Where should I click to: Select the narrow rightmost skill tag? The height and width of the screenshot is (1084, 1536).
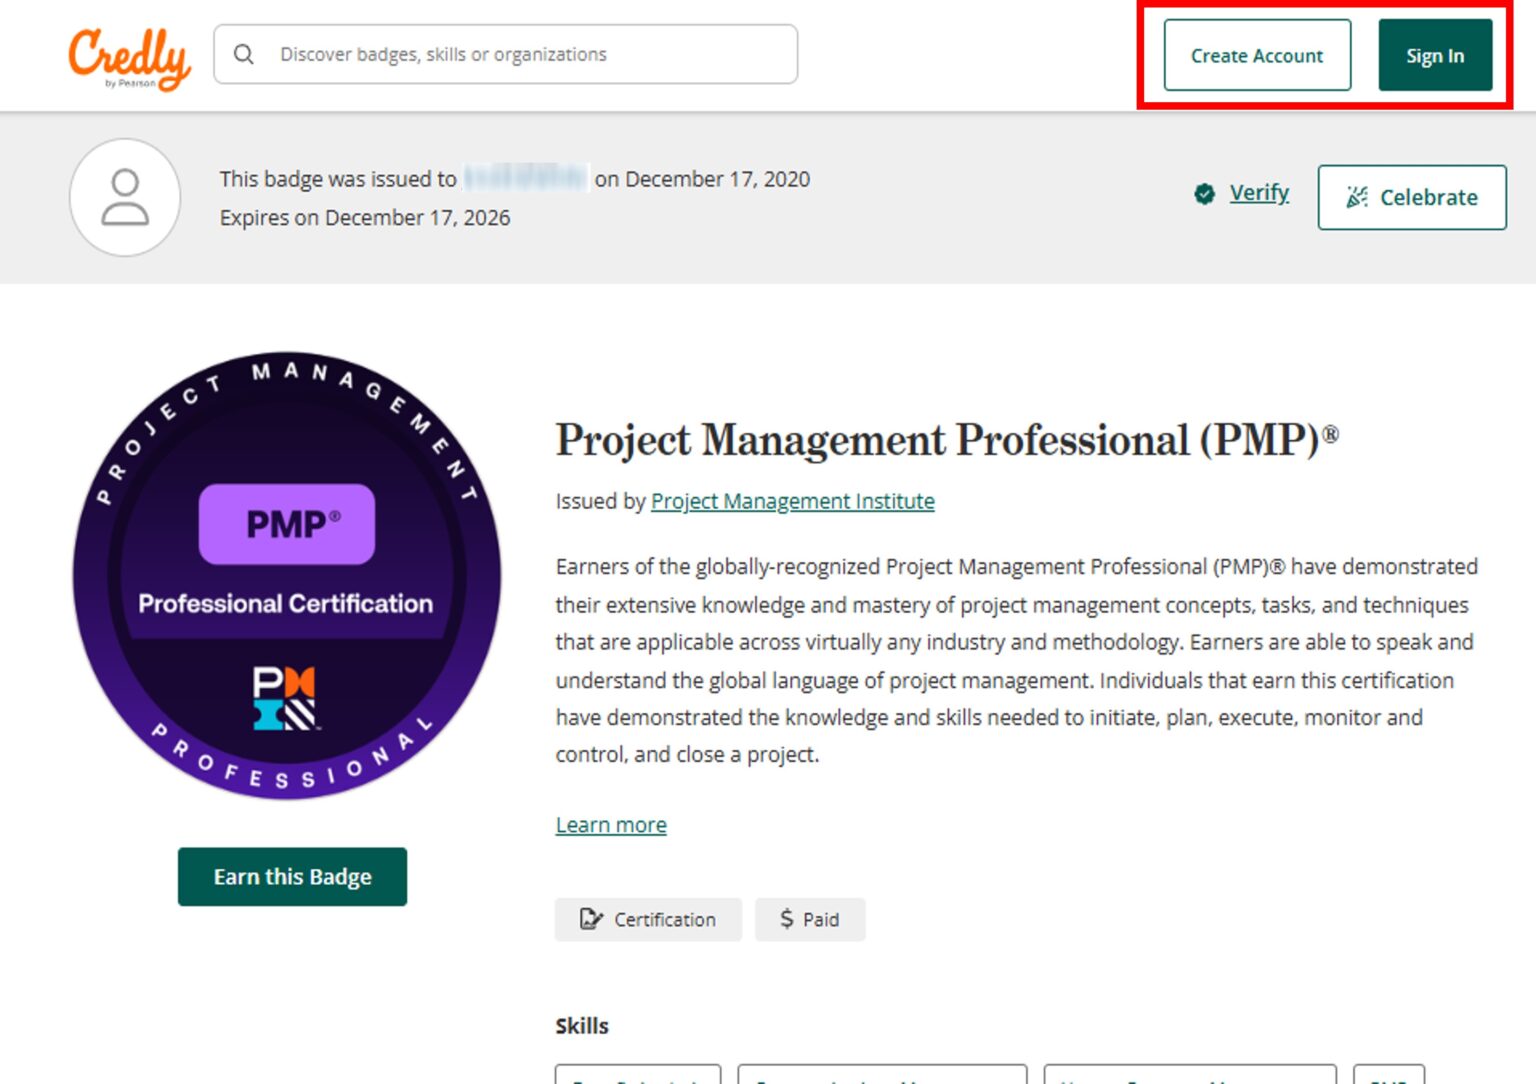1388,1075
